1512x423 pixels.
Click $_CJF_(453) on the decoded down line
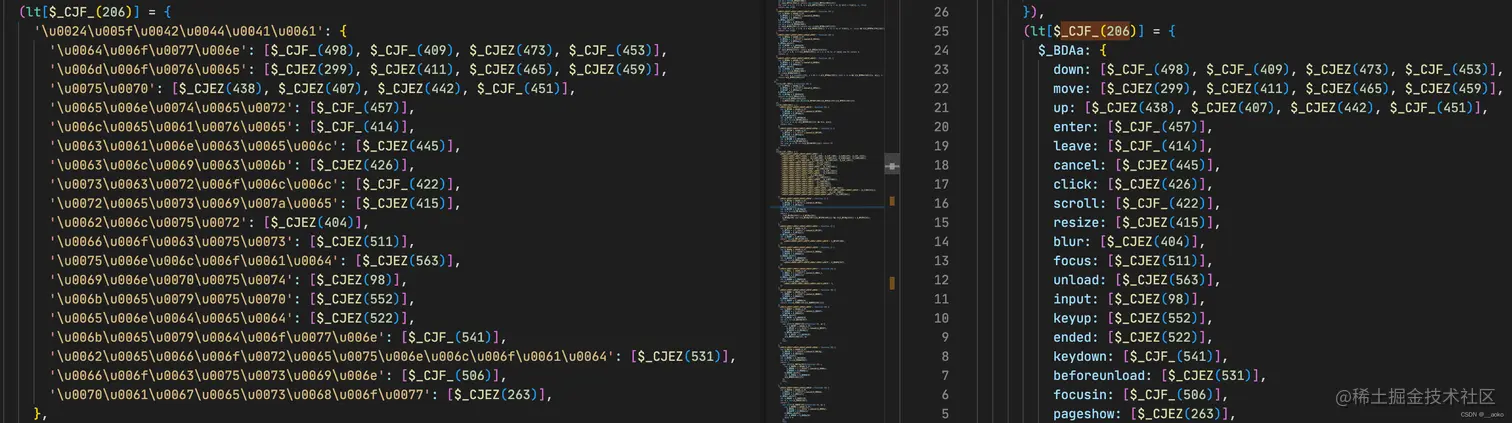[x=1445, y=69]
